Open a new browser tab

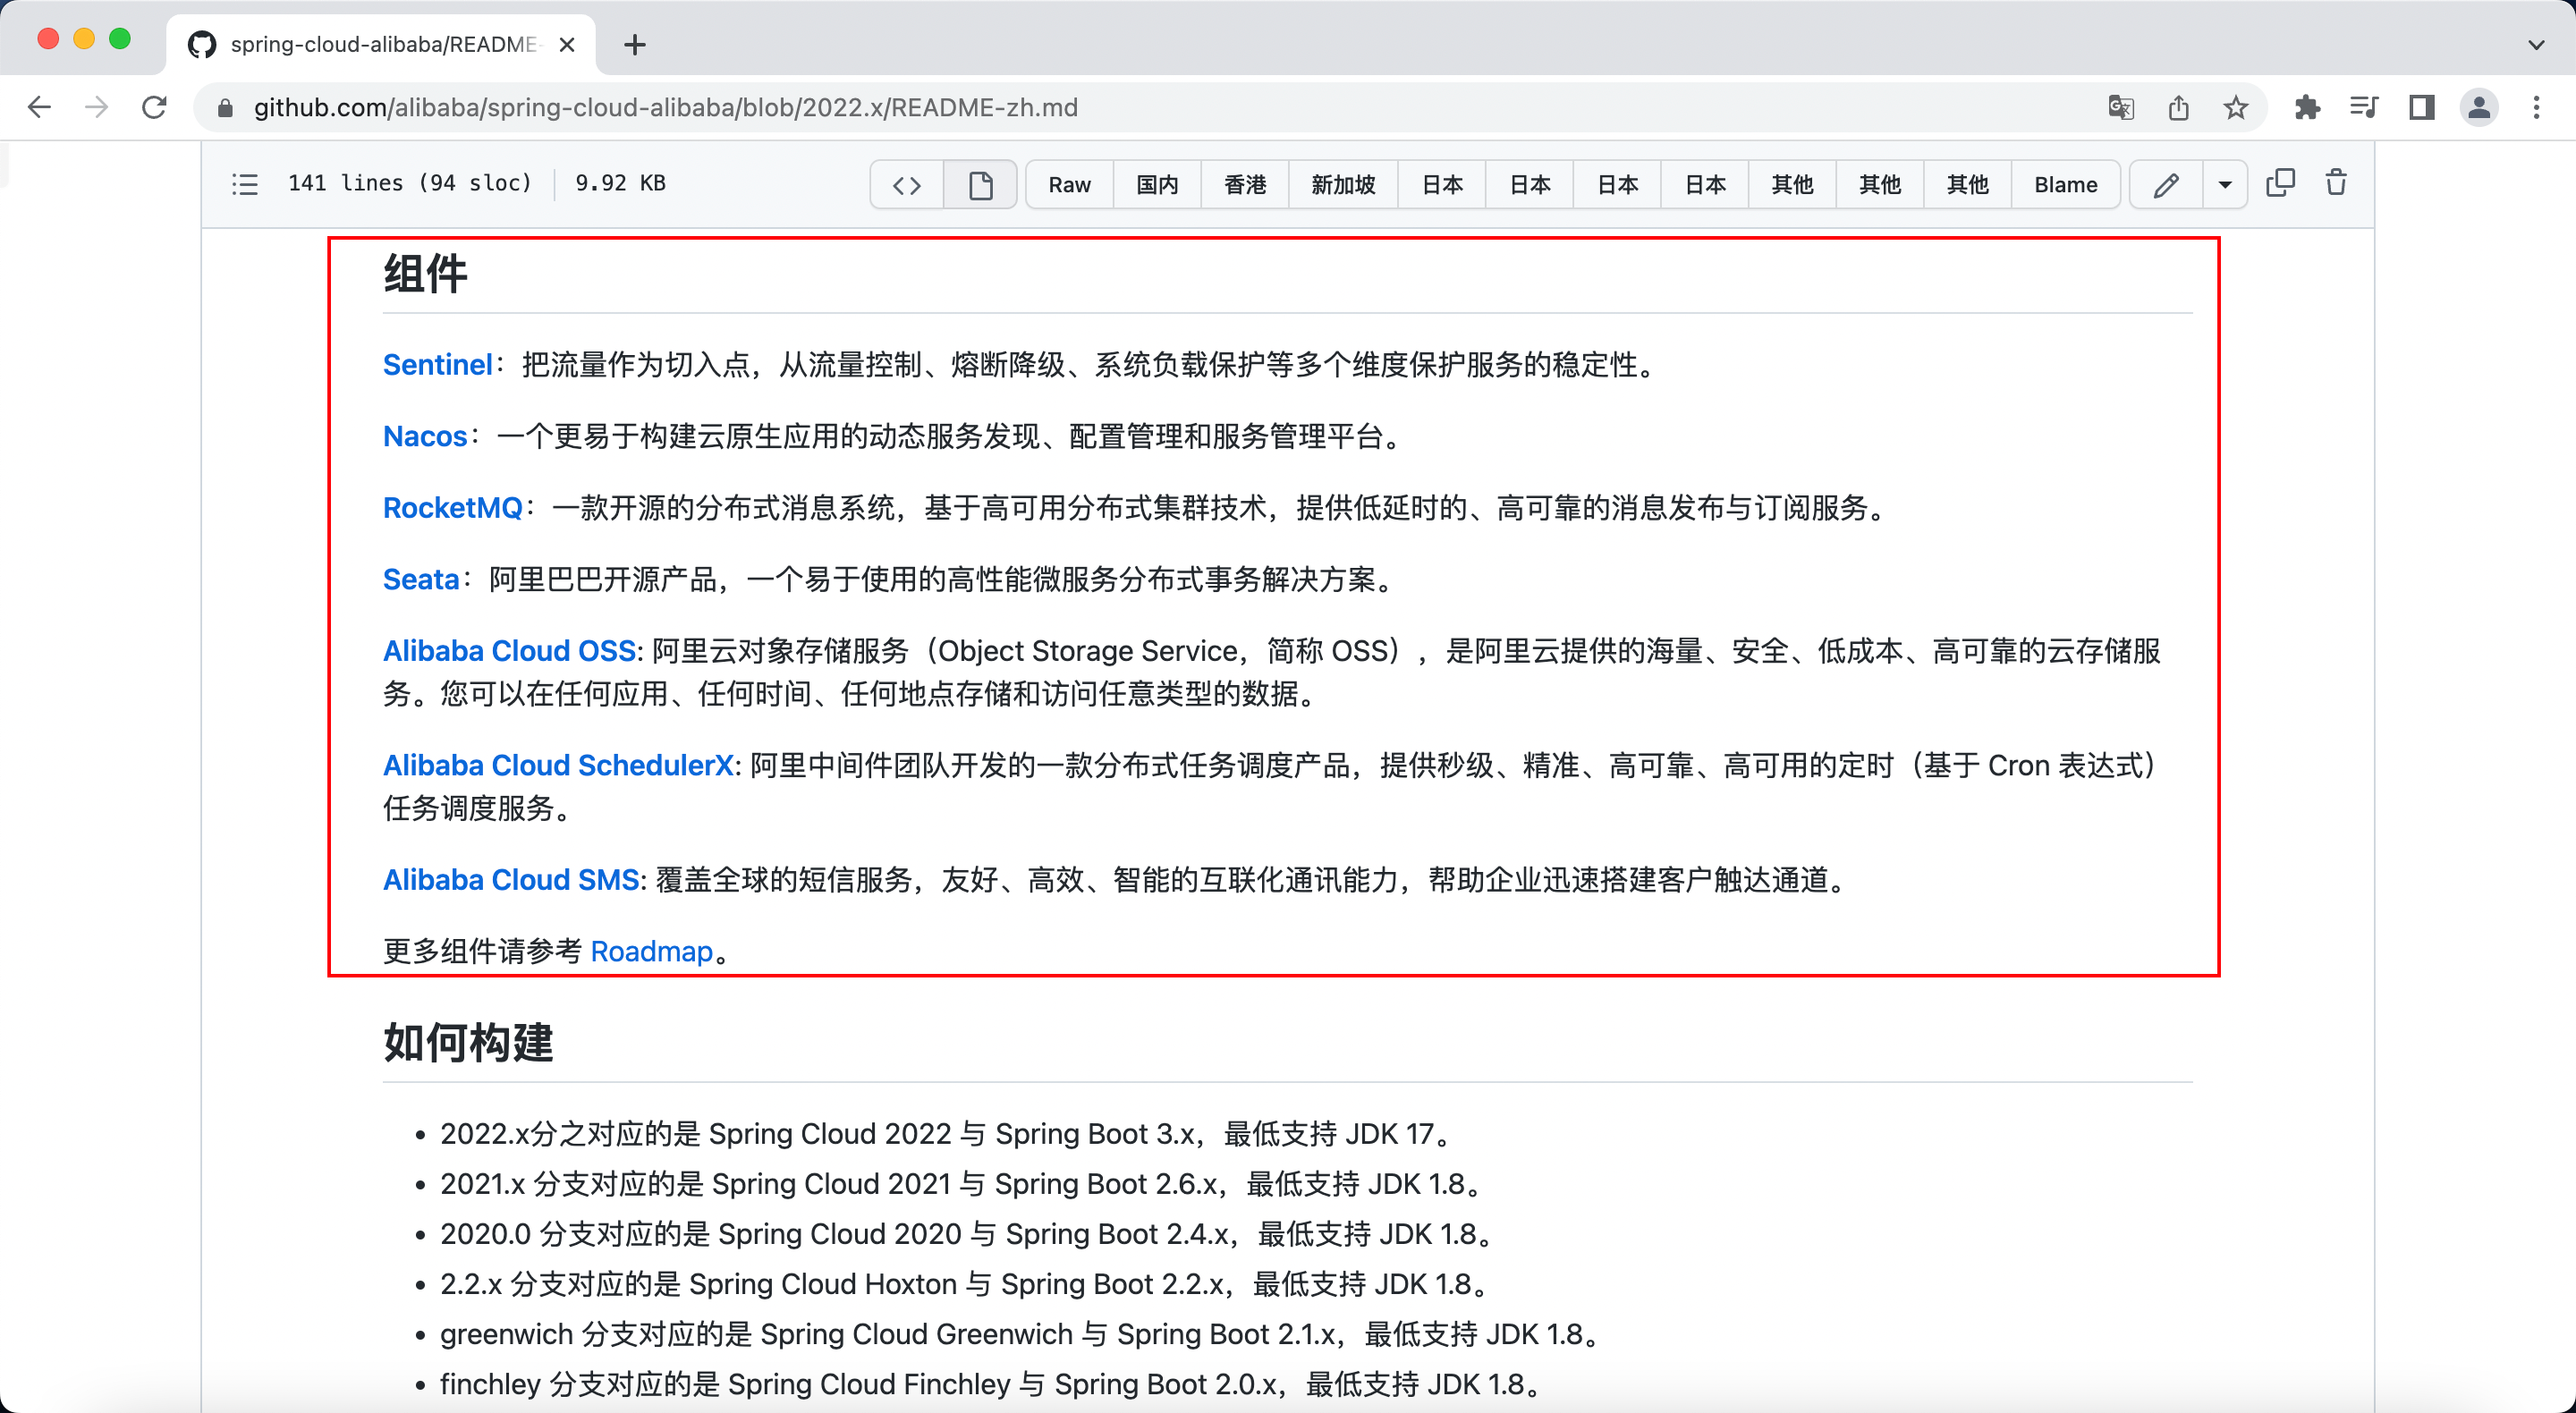click(x=634, y=44)
